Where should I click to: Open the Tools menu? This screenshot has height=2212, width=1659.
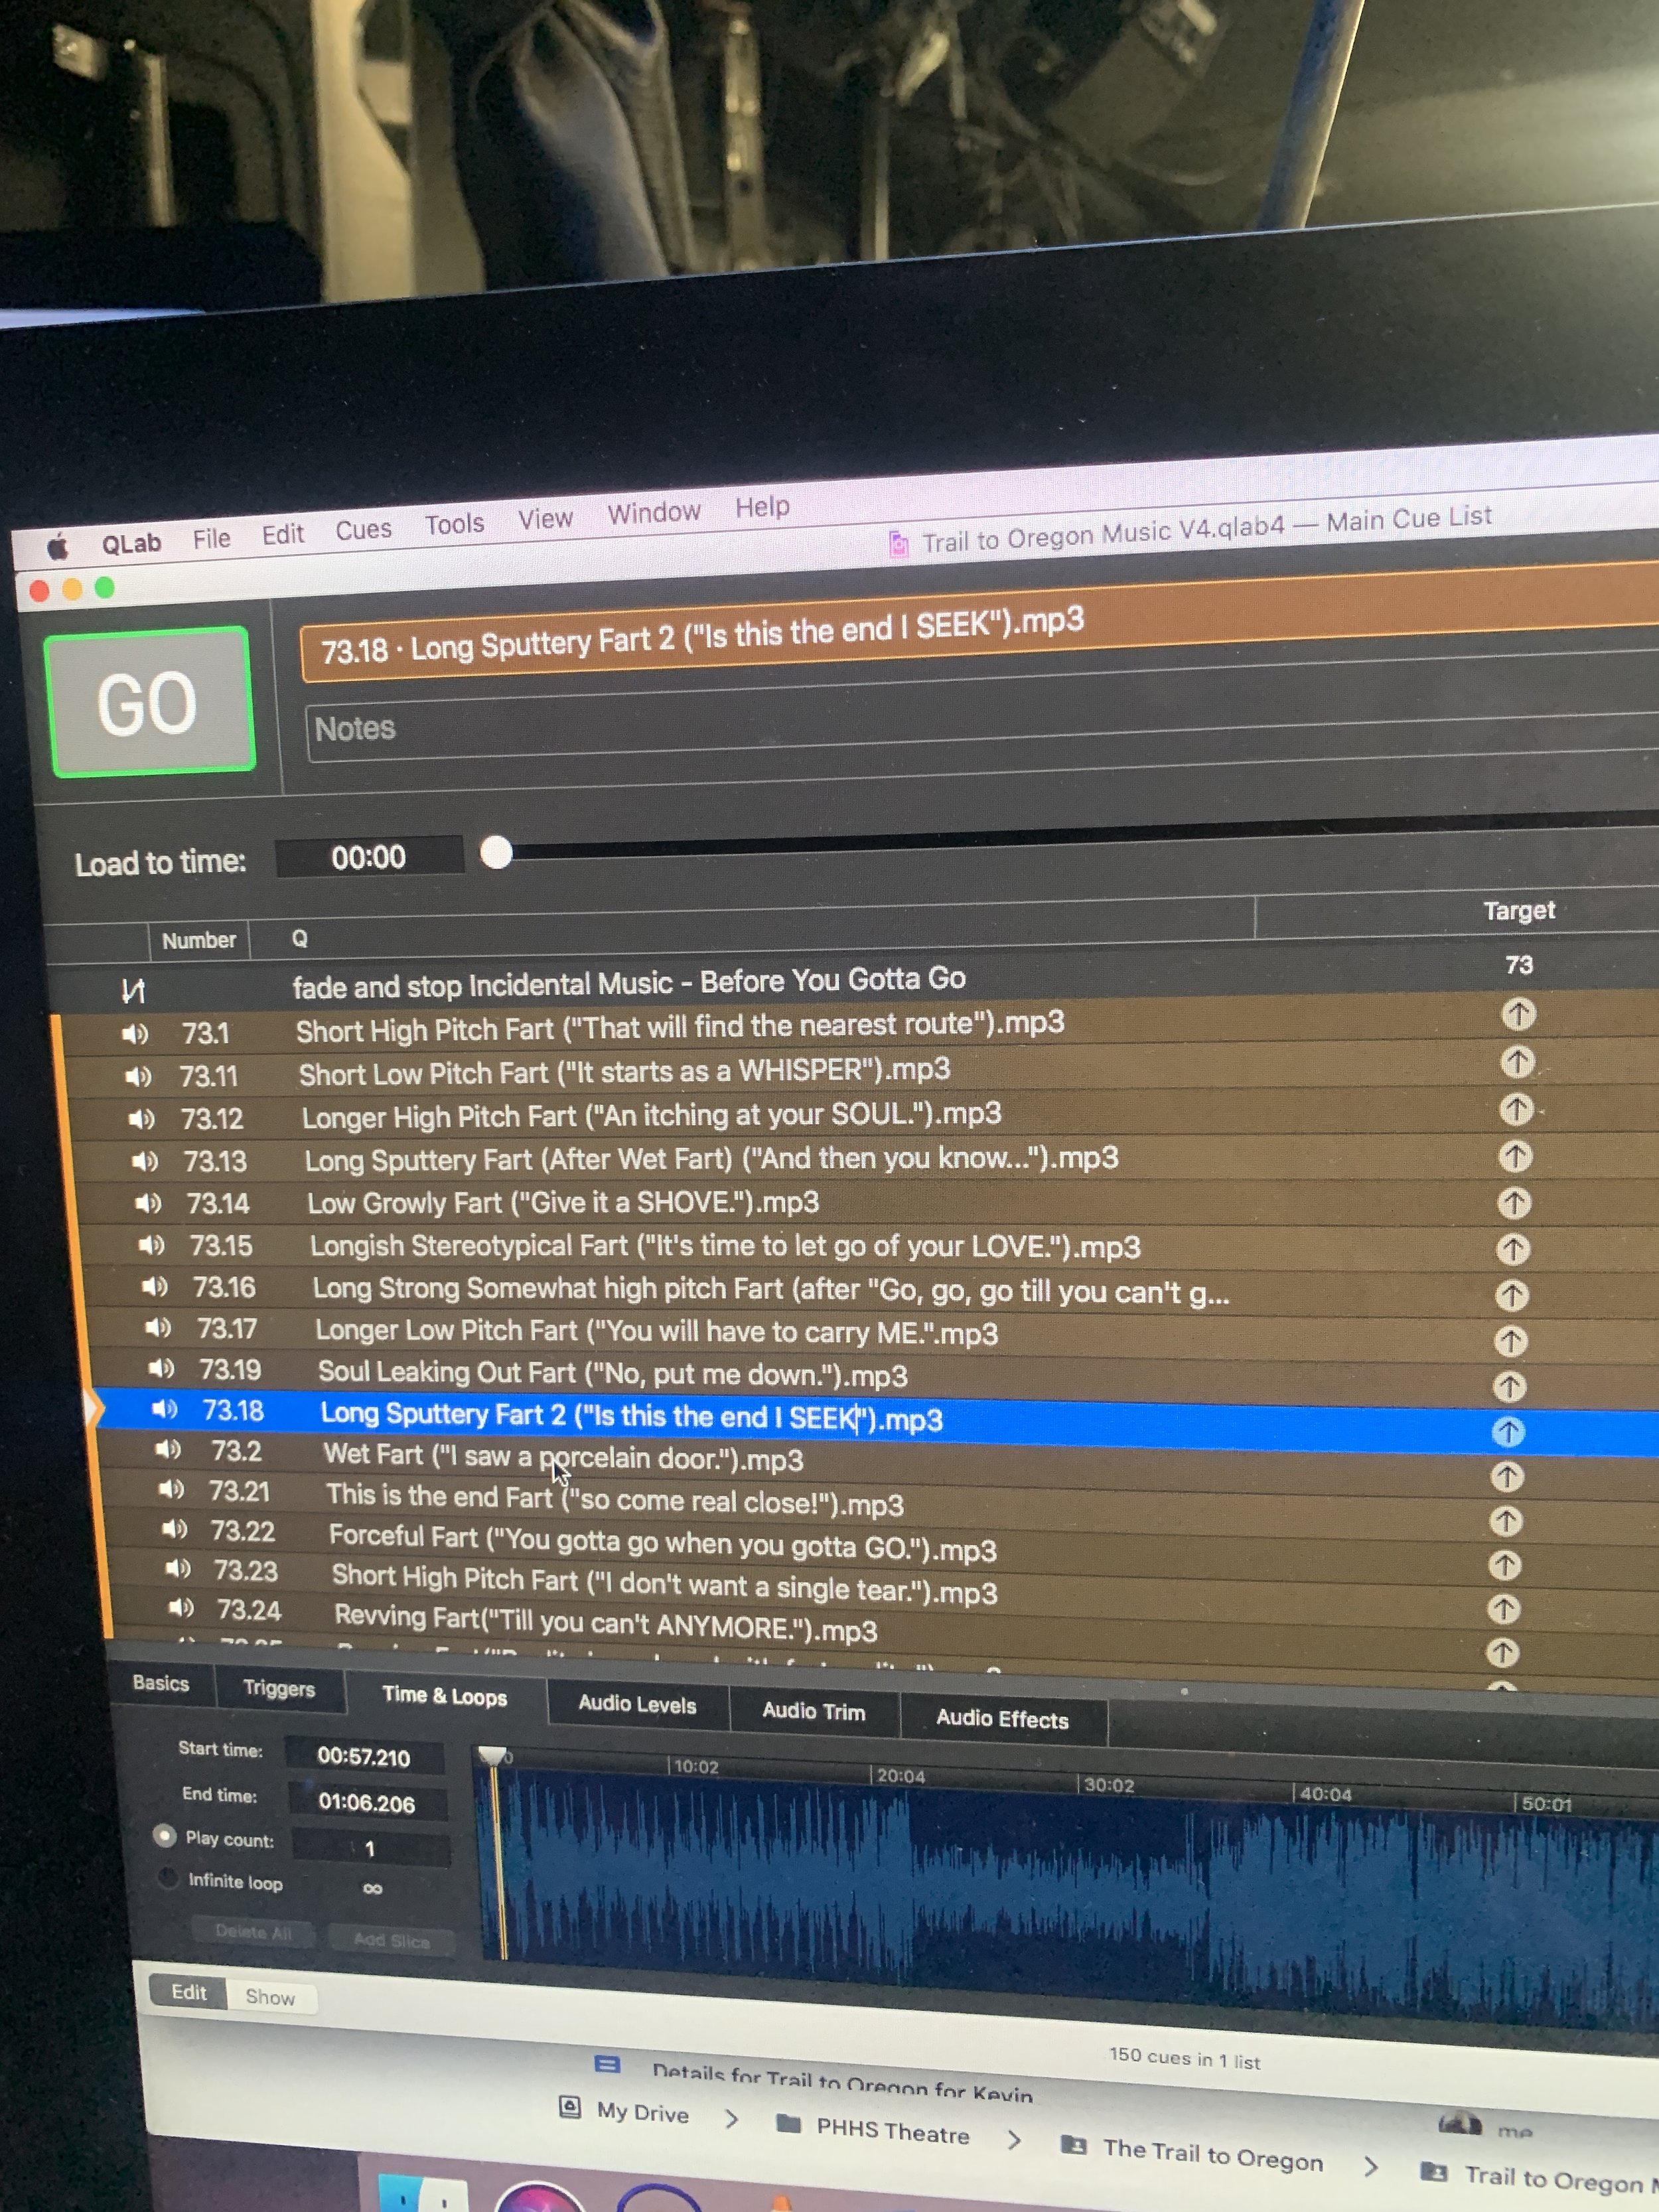[454, 523]
